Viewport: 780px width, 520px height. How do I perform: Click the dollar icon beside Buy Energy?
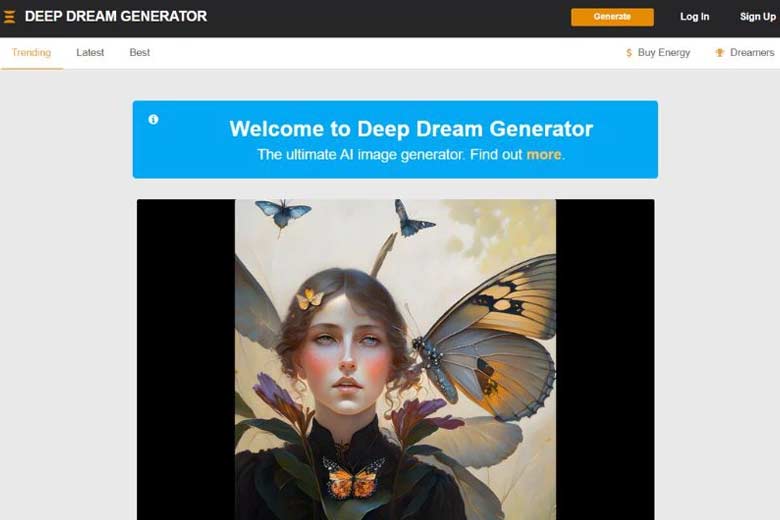click(x=629, y=53)
